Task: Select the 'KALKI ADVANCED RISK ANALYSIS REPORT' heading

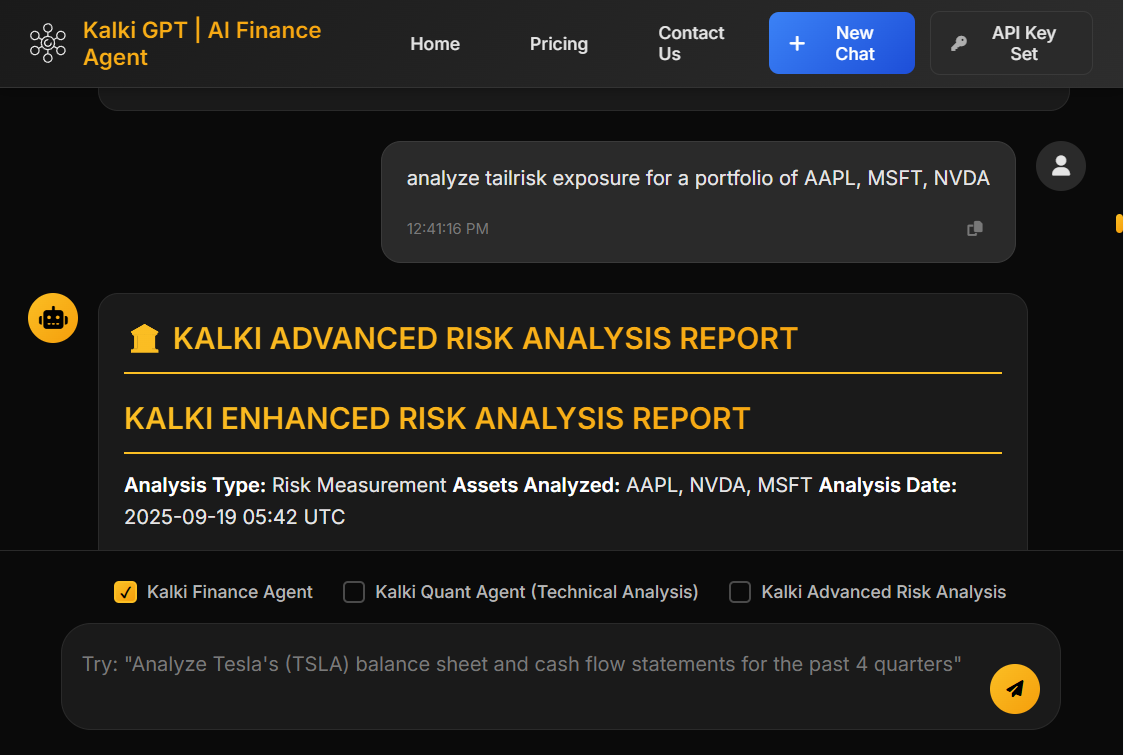Action: (485, 338)
